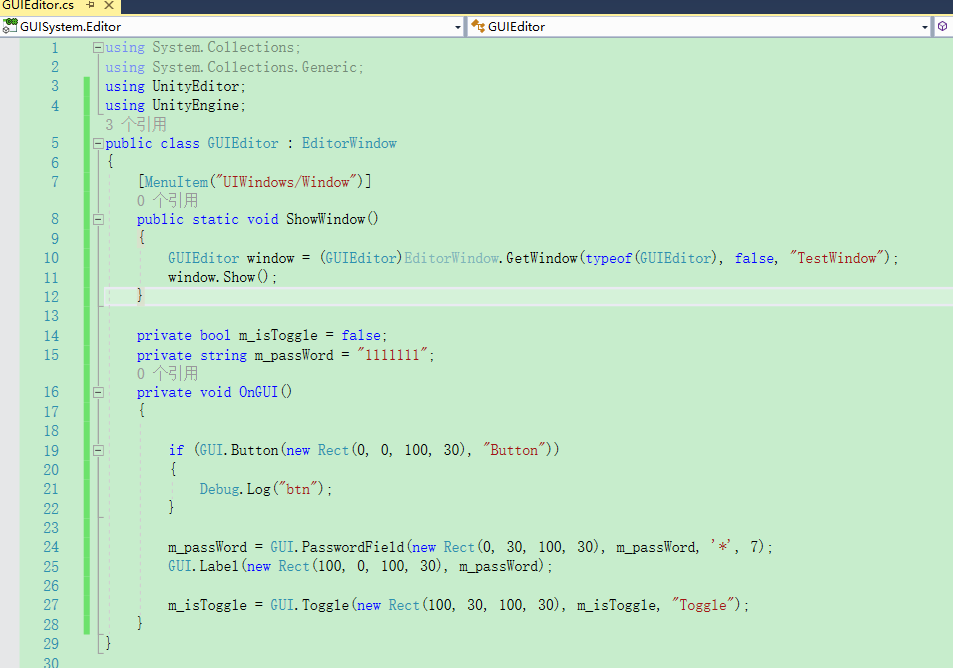
Task: Click the ShowWindow method name
Action: click(x=326, y=219)
